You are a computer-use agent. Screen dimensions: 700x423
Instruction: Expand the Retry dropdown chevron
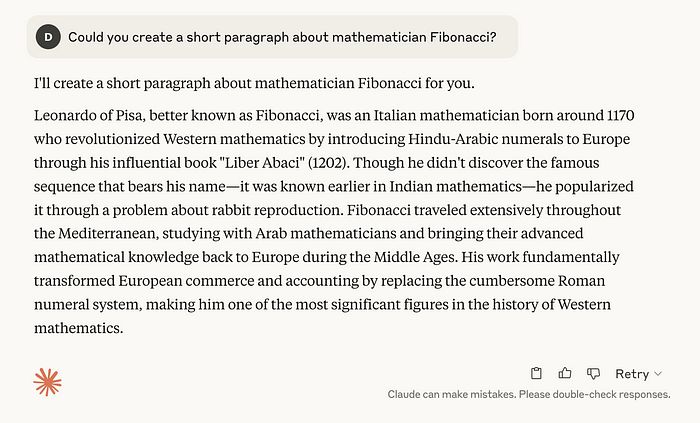coord(658,373)
